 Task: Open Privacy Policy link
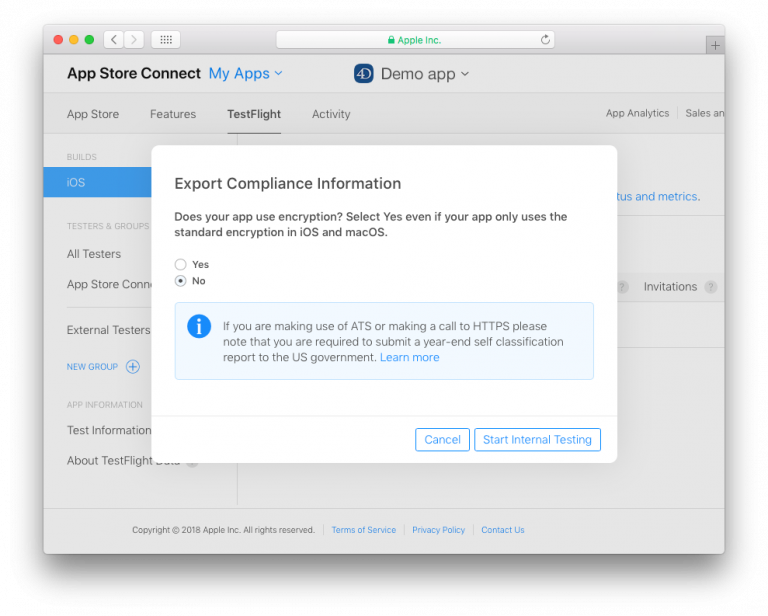(438, 530)
